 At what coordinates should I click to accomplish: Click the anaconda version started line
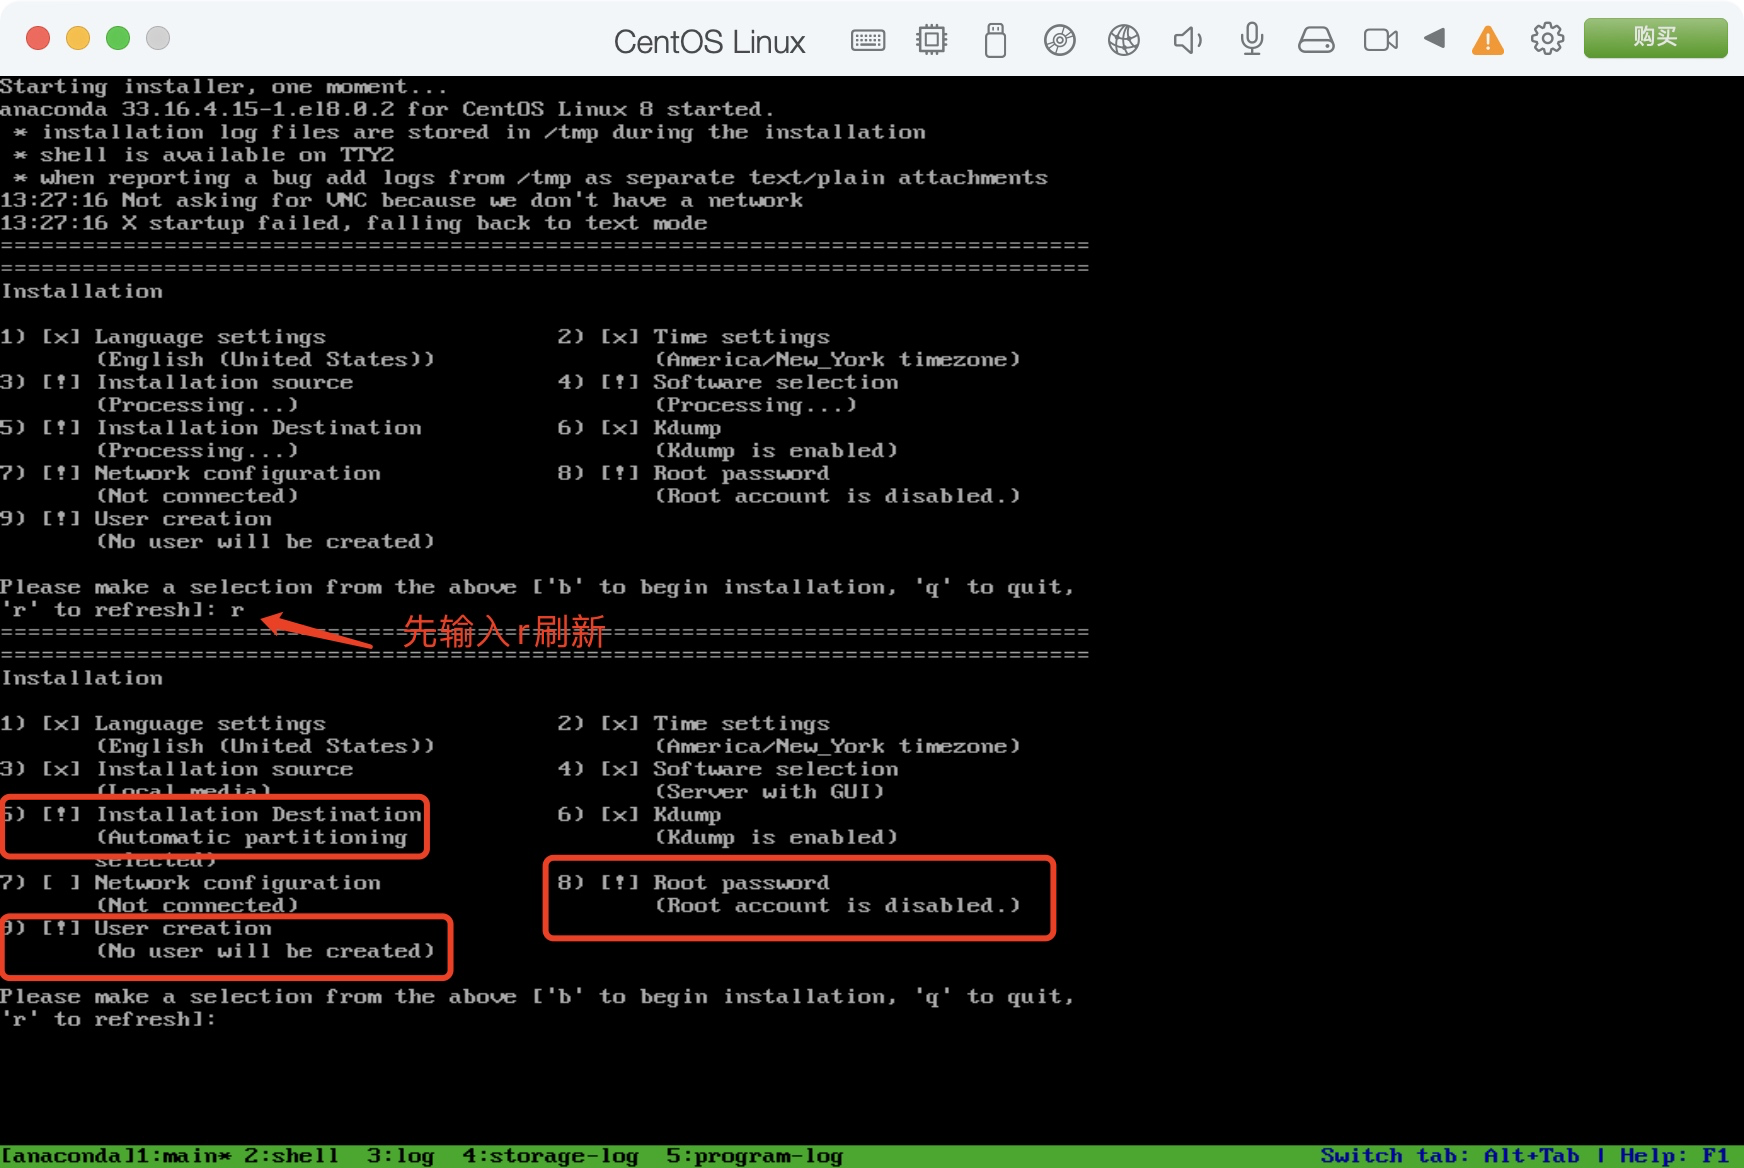coord(387,110)
